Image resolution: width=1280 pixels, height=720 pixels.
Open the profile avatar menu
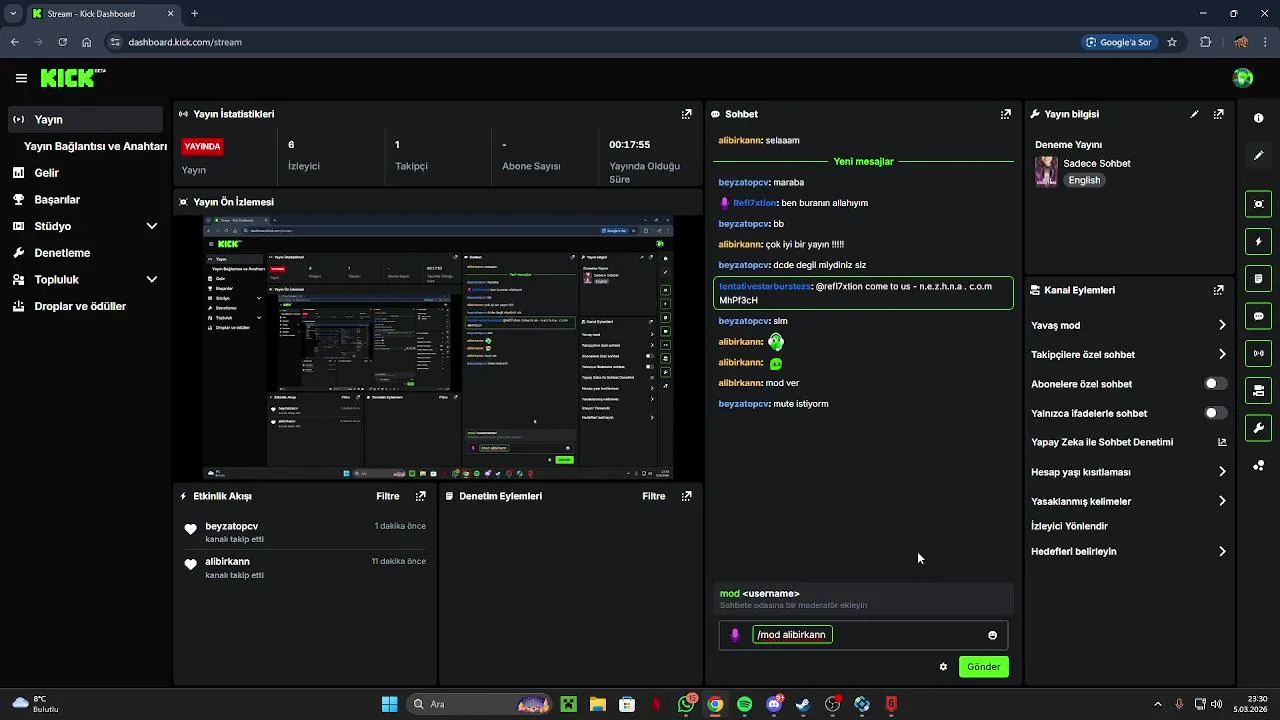click(1243, 78)
